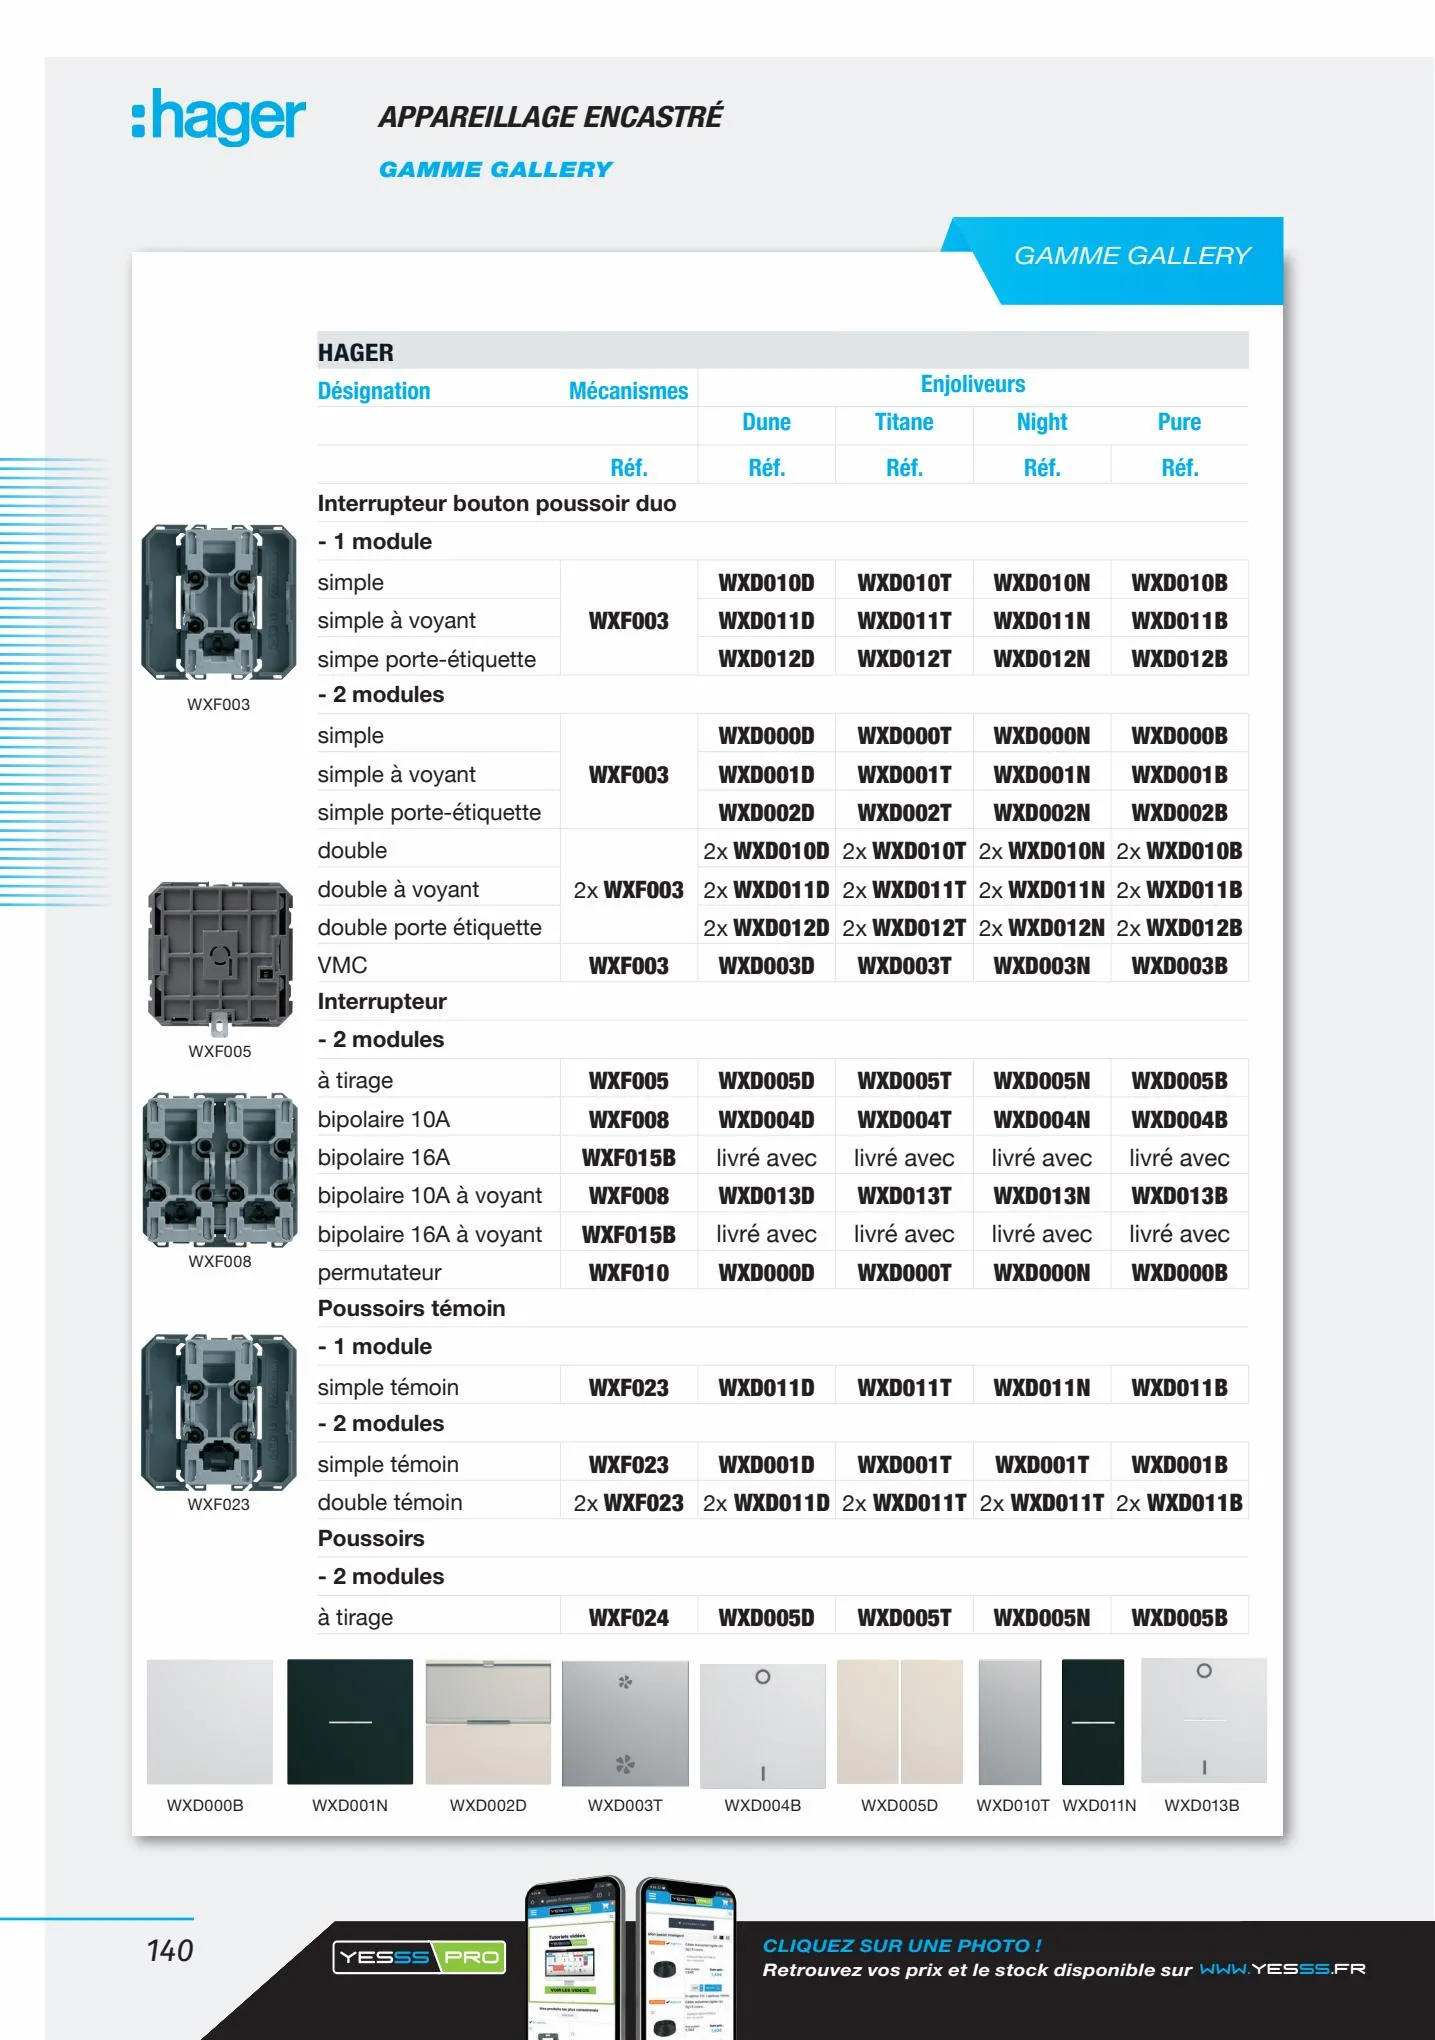Click the Night column header
Screen dimensions: 1435x2040
(1042, 423)
